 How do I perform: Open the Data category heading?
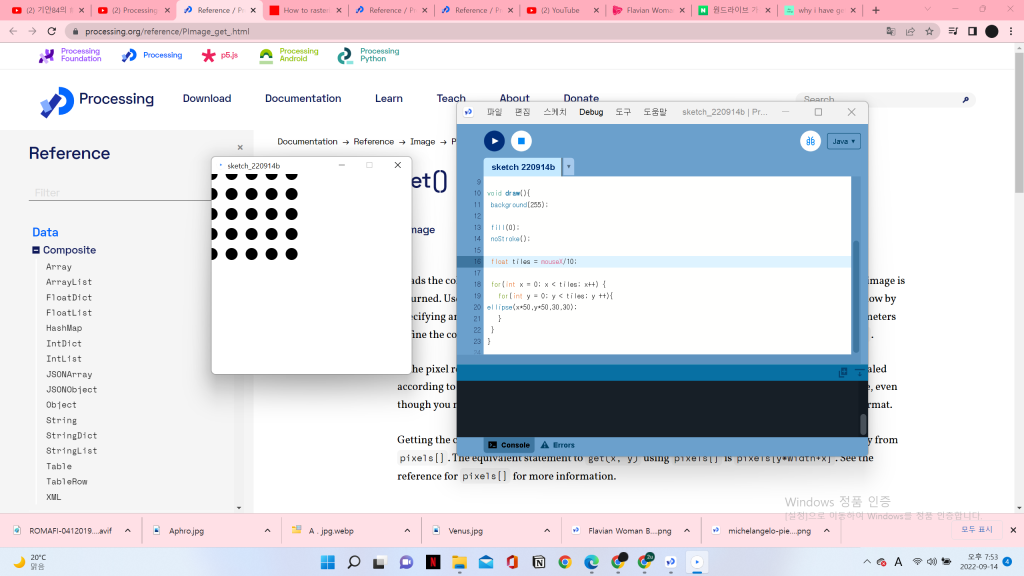click(x=45, y=232)
